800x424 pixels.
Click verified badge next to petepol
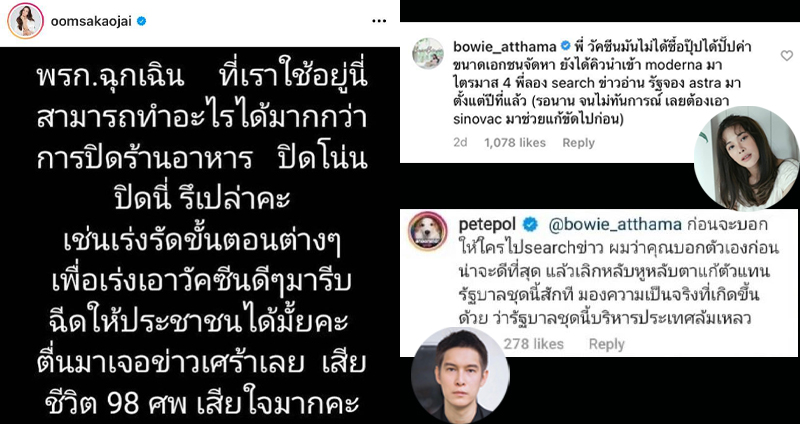coord(530,224)
